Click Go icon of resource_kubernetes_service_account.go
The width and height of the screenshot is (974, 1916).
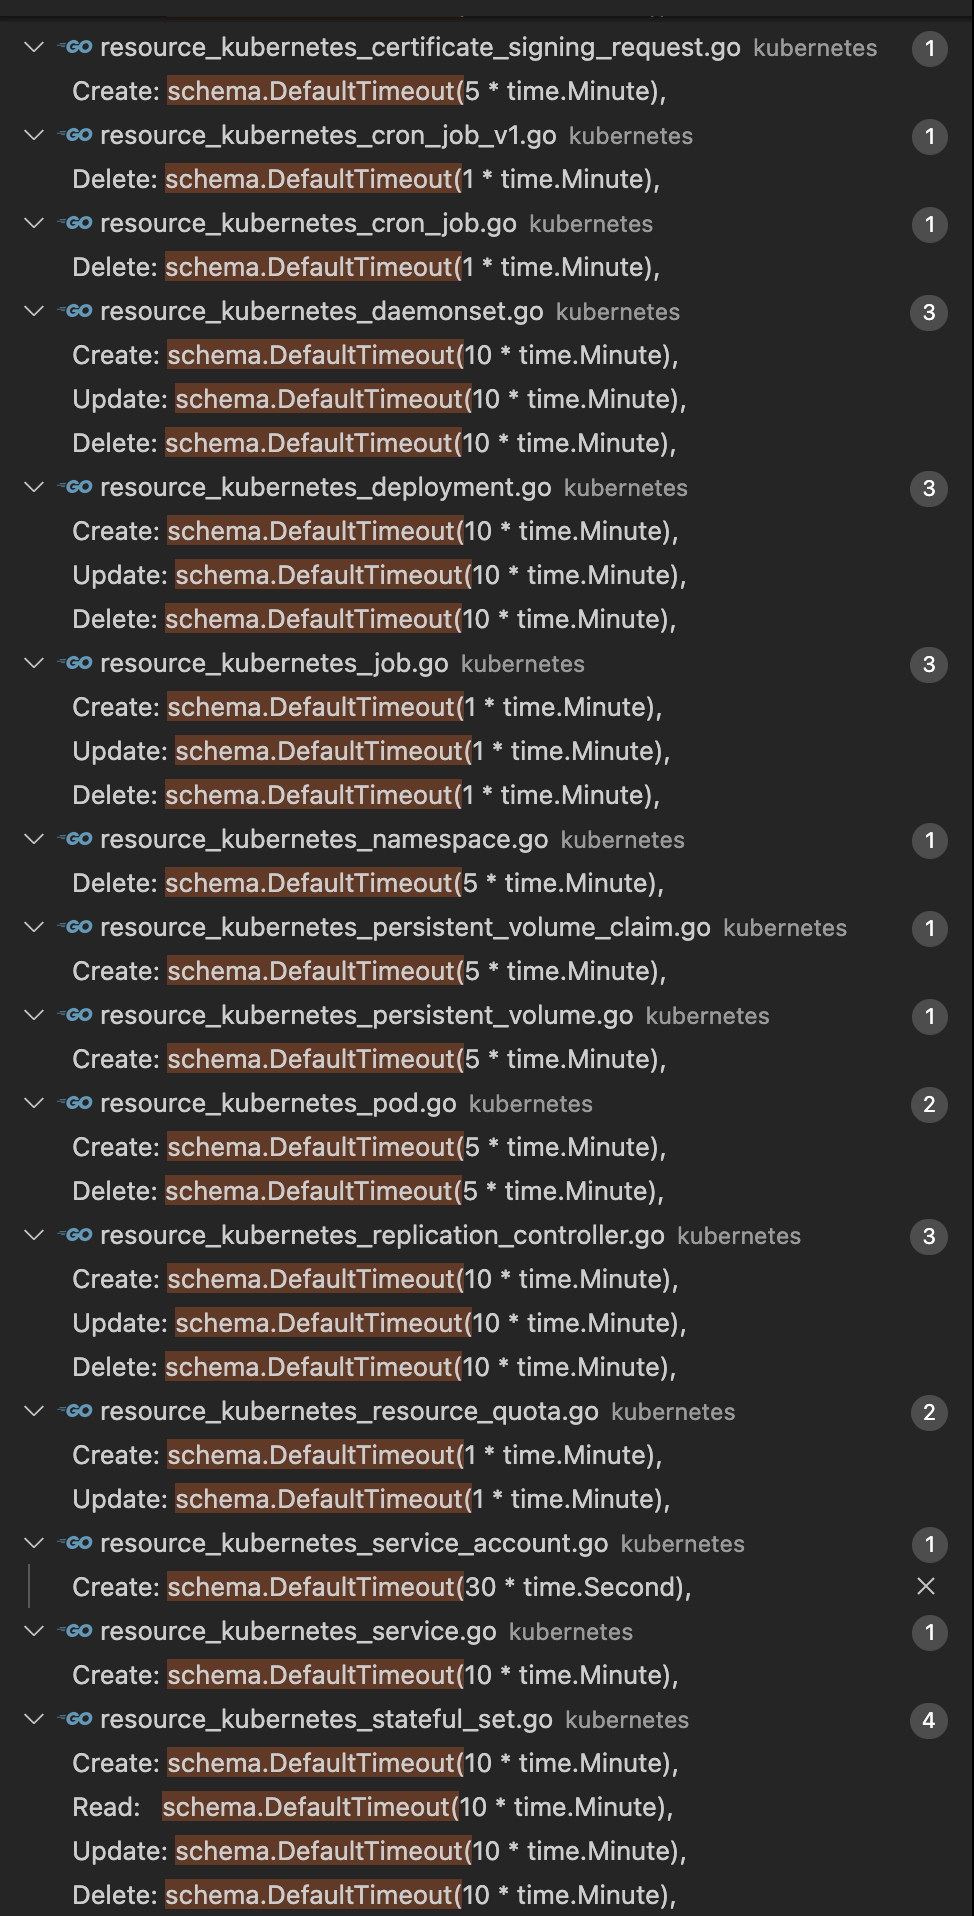click(76, 1543)
